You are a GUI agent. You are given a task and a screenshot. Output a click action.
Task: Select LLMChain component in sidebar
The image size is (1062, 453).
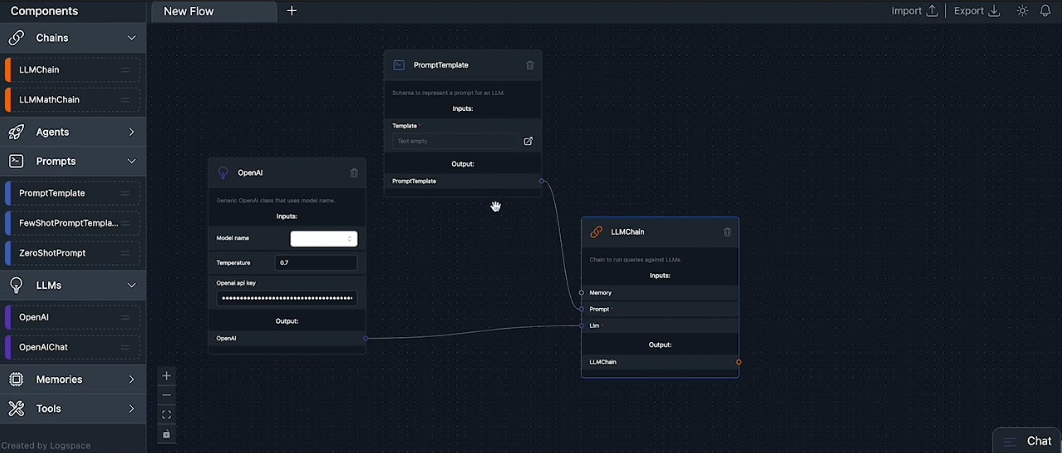point(72,70)
